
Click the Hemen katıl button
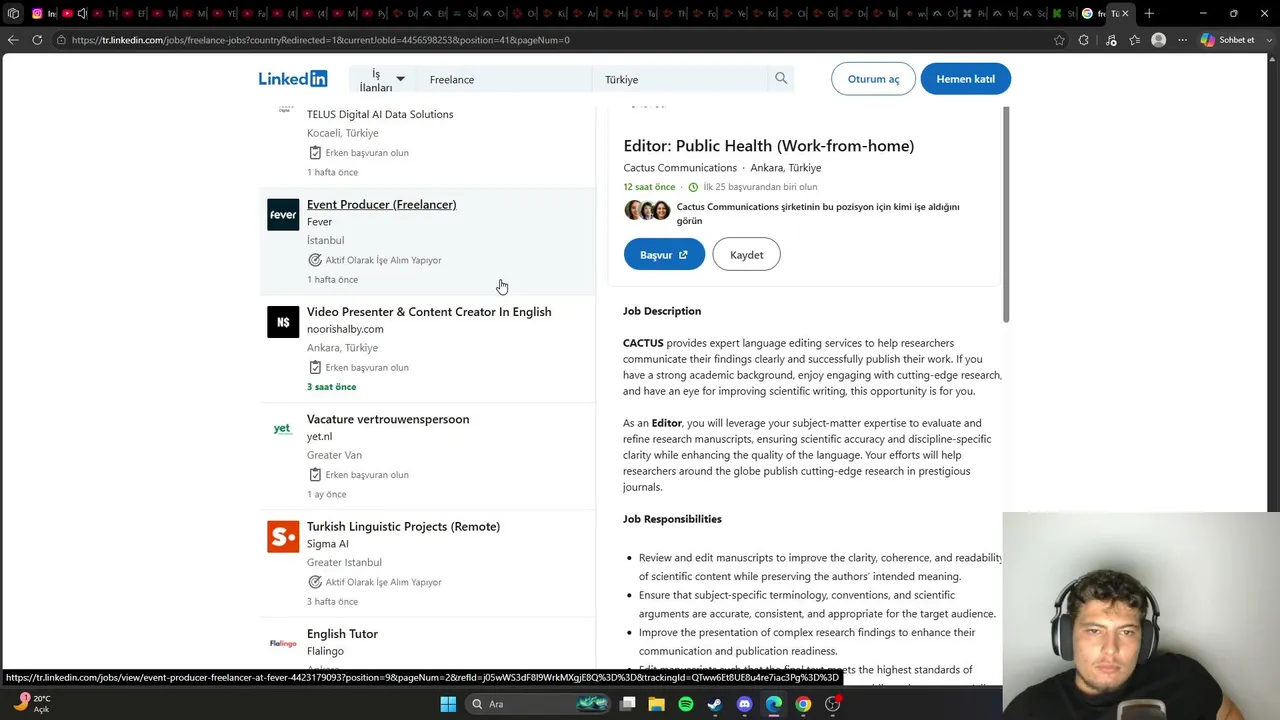coord(965,79)
